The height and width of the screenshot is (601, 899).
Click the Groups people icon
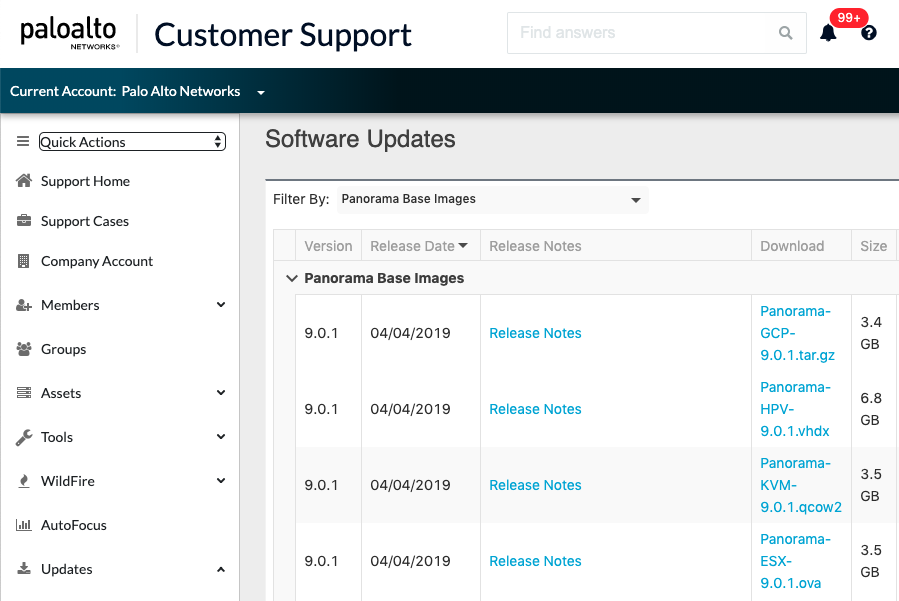tap(22, 349)
